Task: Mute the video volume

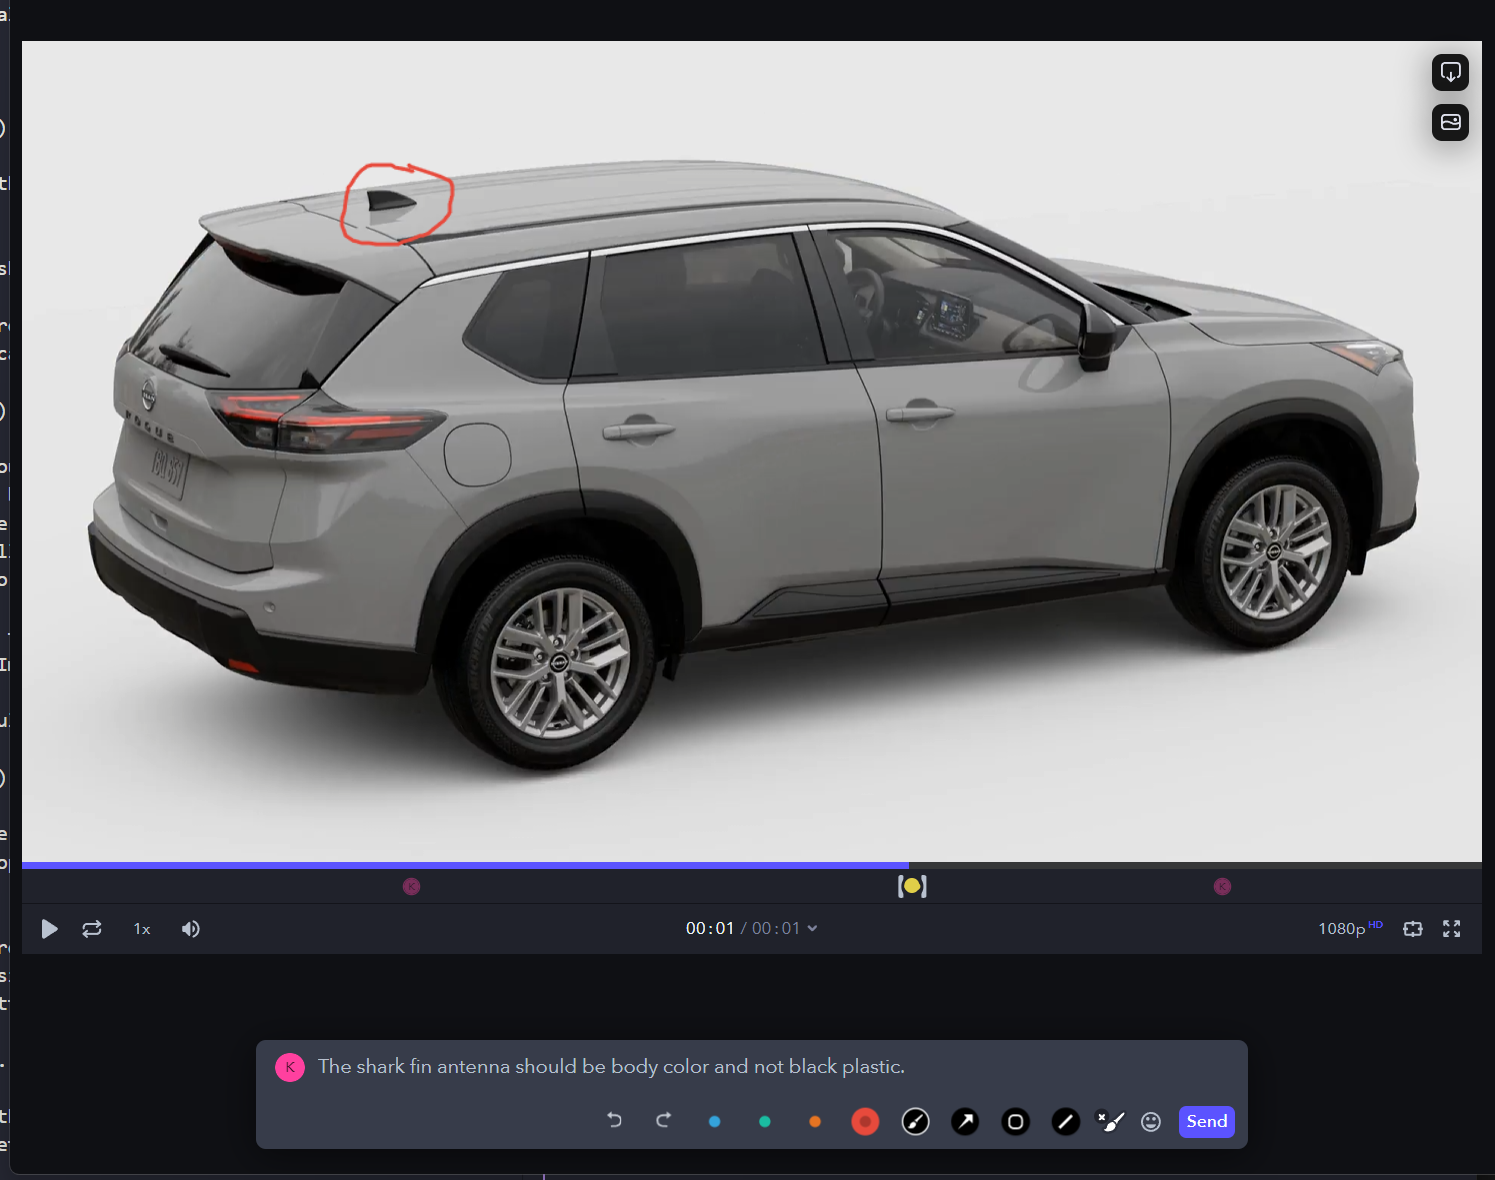Action: [x=190, y=929]
